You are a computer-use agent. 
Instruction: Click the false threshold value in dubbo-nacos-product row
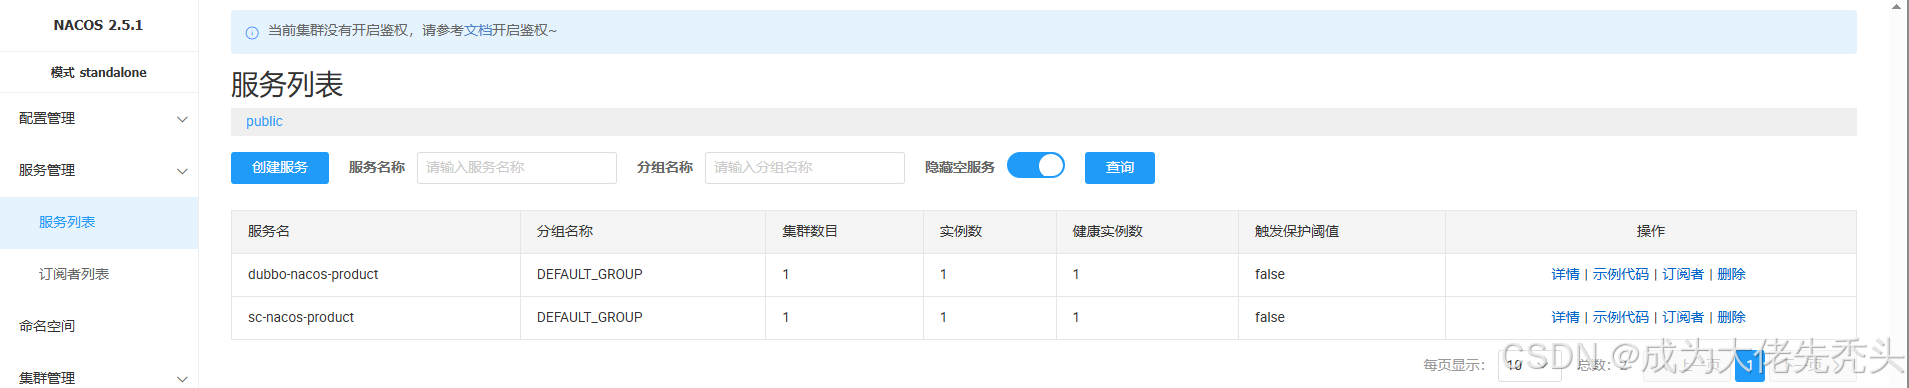(x=1270, y=274)
